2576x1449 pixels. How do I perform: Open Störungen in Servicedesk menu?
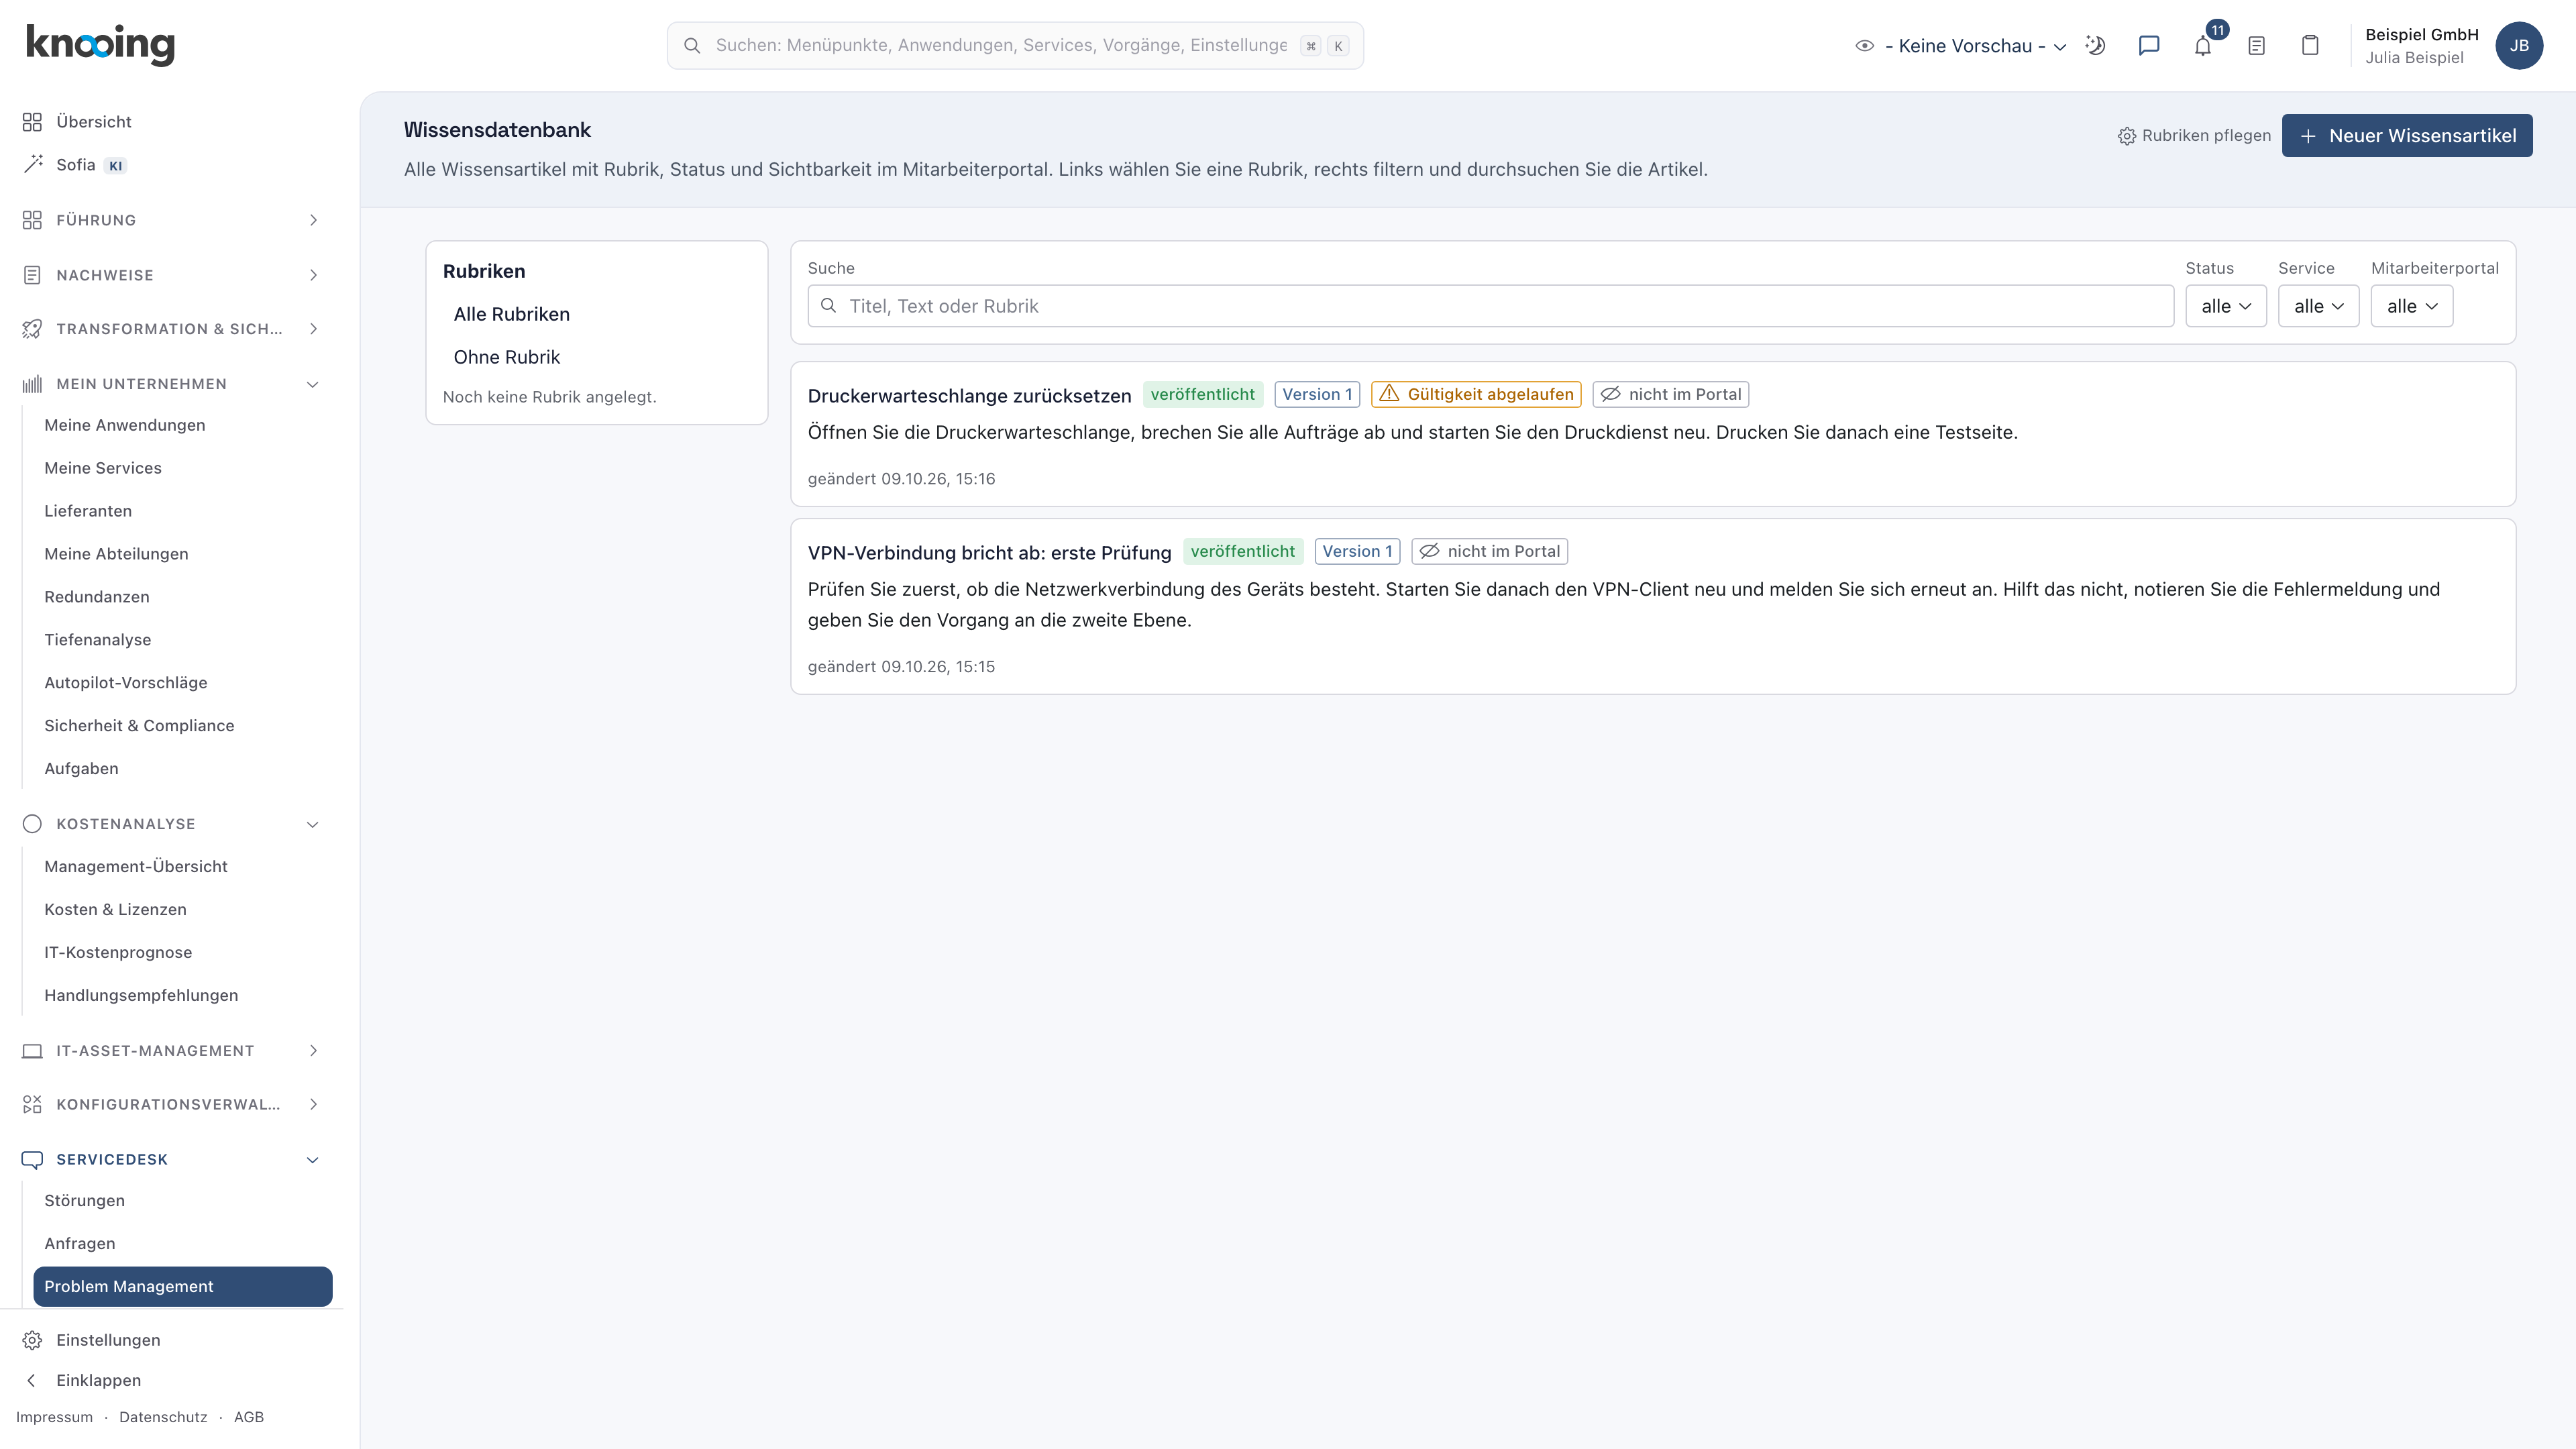coord(84,1200)
